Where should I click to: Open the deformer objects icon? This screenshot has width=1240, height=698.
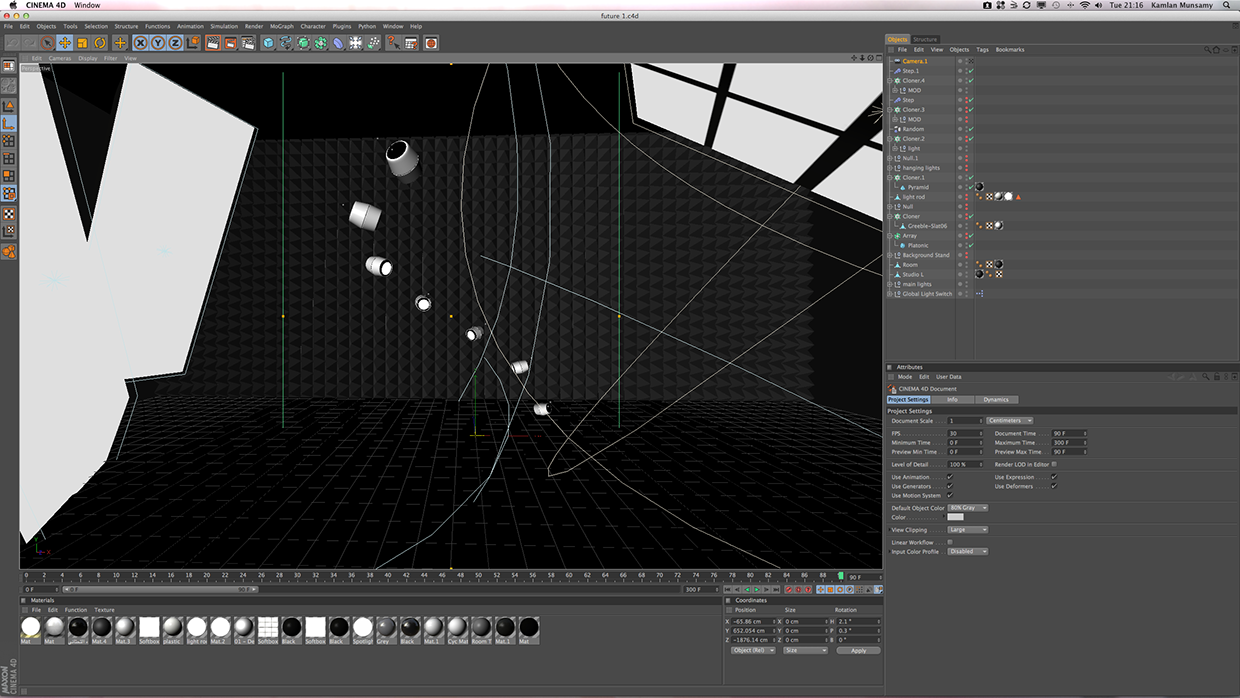[338, 43]
